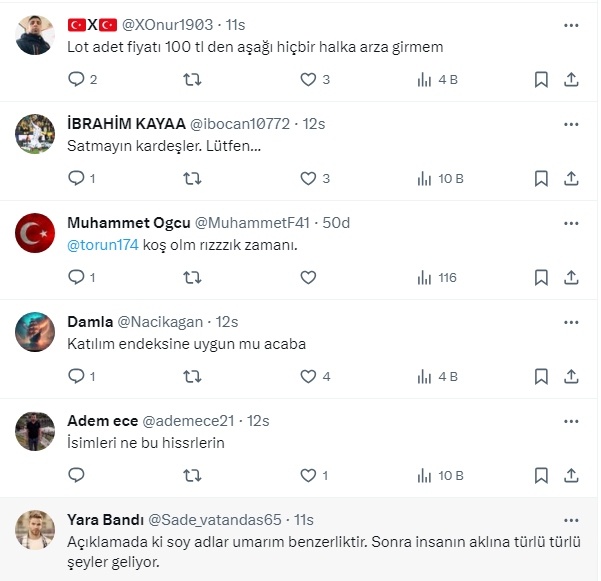Bookmark İBRAHİM KAYAA's tweet
Viewport: 601px width, 581px height.
click(x=541, y=178)
